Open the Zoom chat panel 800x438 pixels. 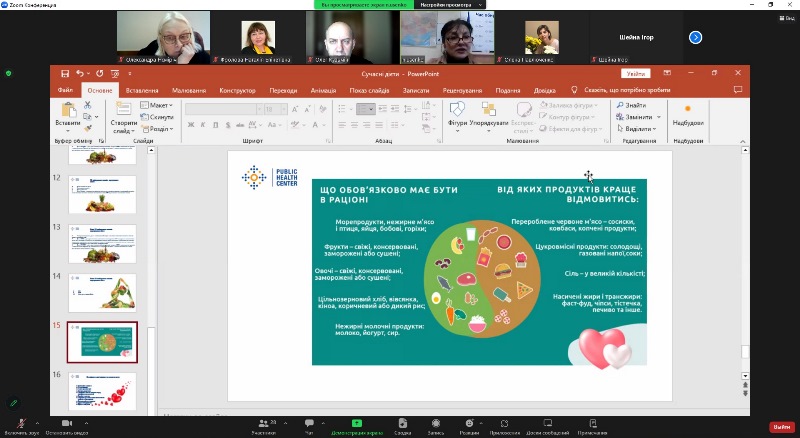click(309, 423)
